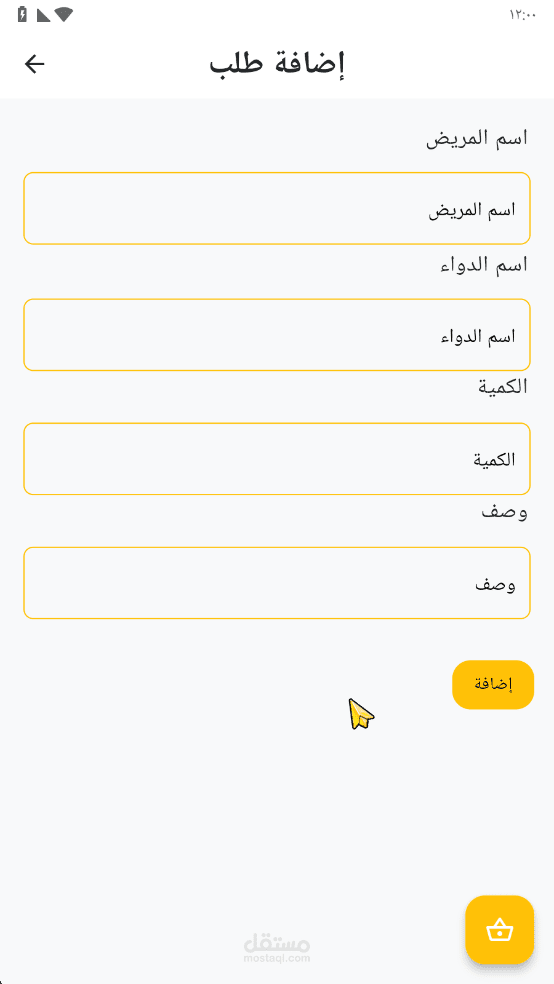
Task: Tap the battery icon in status bar
Action: [23, 14]
